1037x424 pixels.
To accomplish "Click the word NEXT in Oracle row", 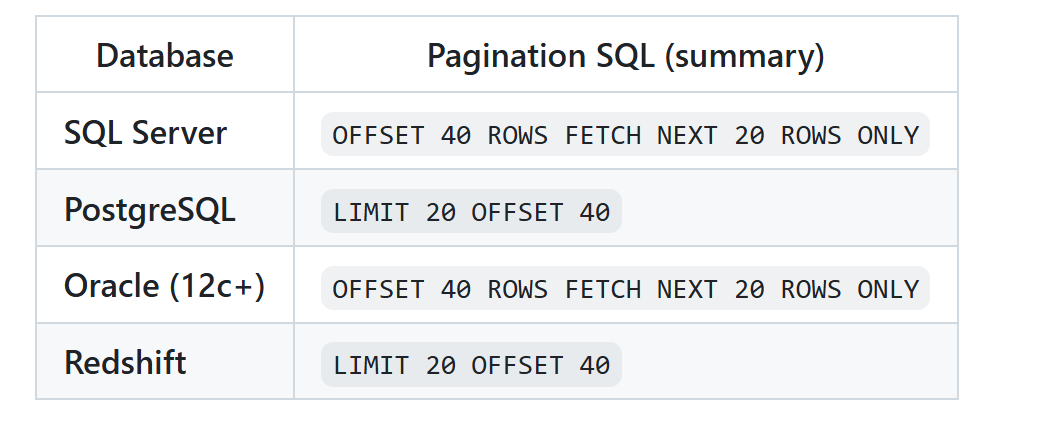I will coord(687,289).
